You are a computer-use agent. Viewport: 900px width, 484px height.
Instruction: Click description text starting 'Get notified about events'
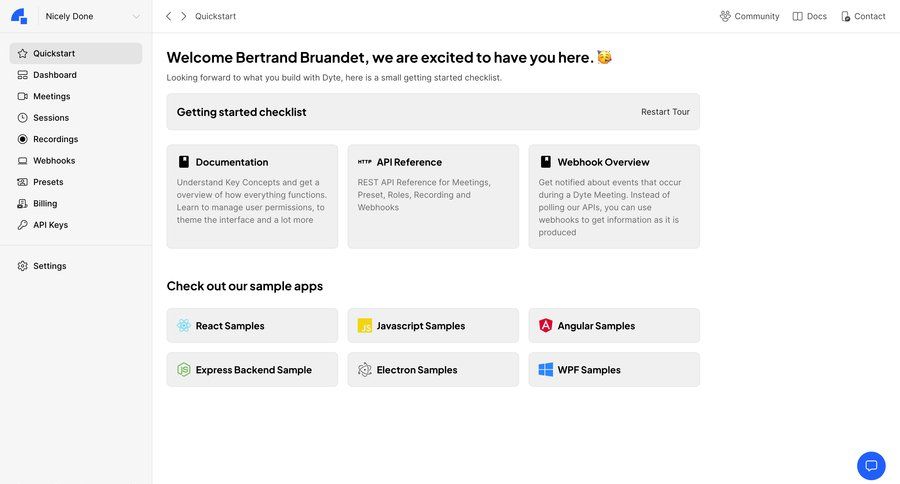(x=610, y=207)
